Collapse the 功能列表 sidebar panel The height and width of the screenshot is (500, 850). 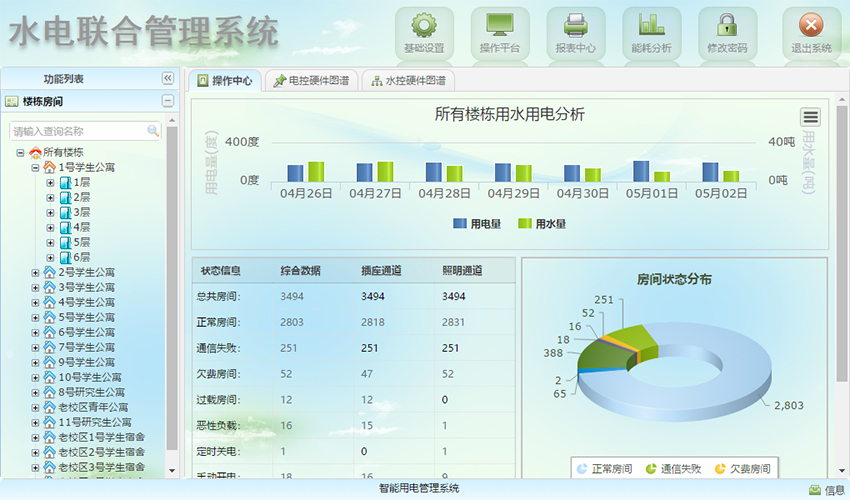click(167, 78)
